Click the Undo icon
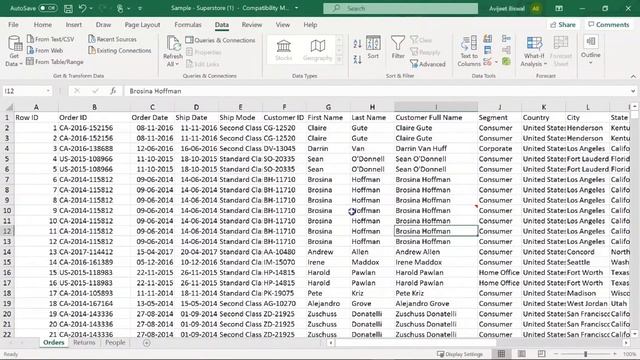Viewport: 640px width, 360px height. [x=82, y=8]
